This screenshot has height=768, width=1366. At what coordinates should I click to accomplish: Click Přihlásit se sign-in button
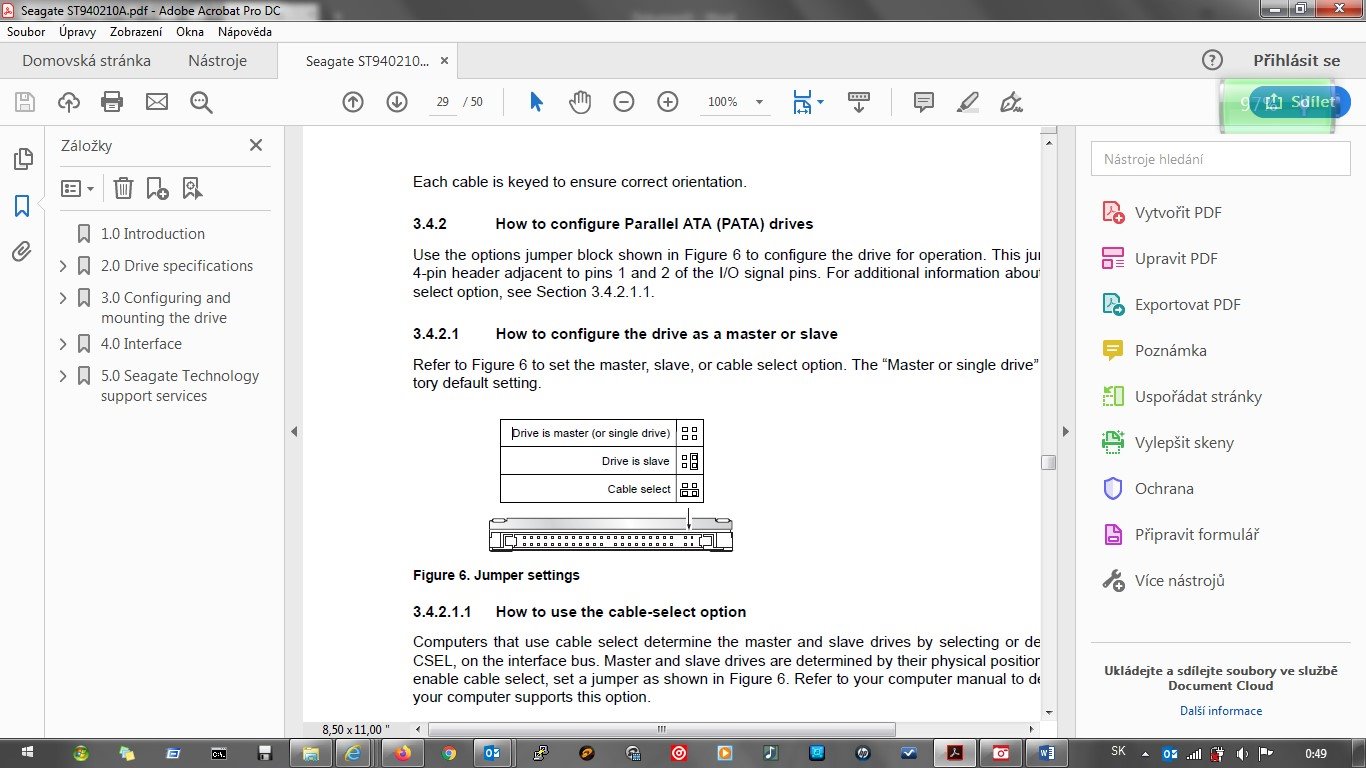click(x=1297, y=60)
